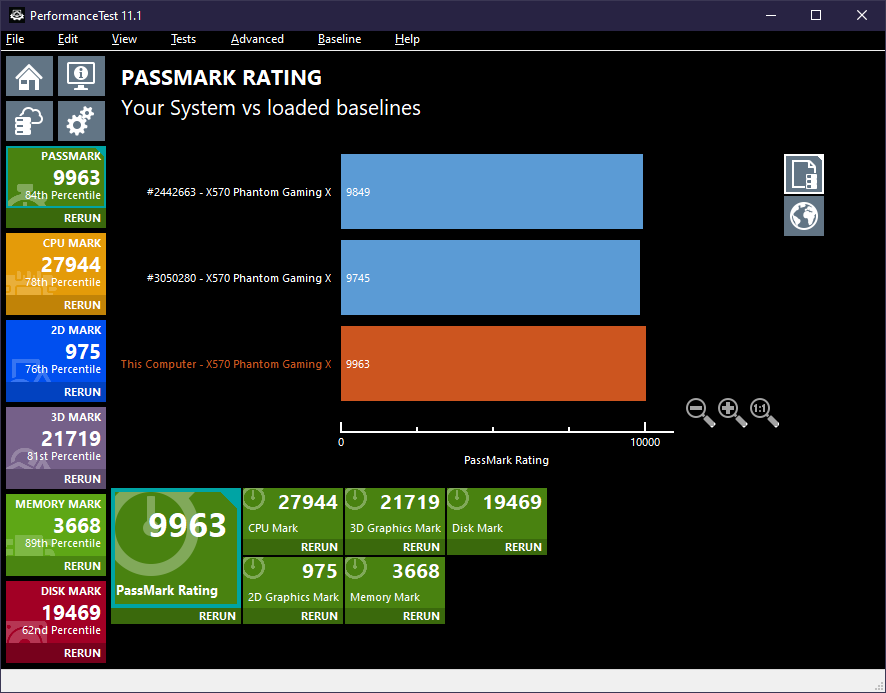Click the power icon on 3D Graphics Mark tile
The image size is (886, 693).
[356, 499]
